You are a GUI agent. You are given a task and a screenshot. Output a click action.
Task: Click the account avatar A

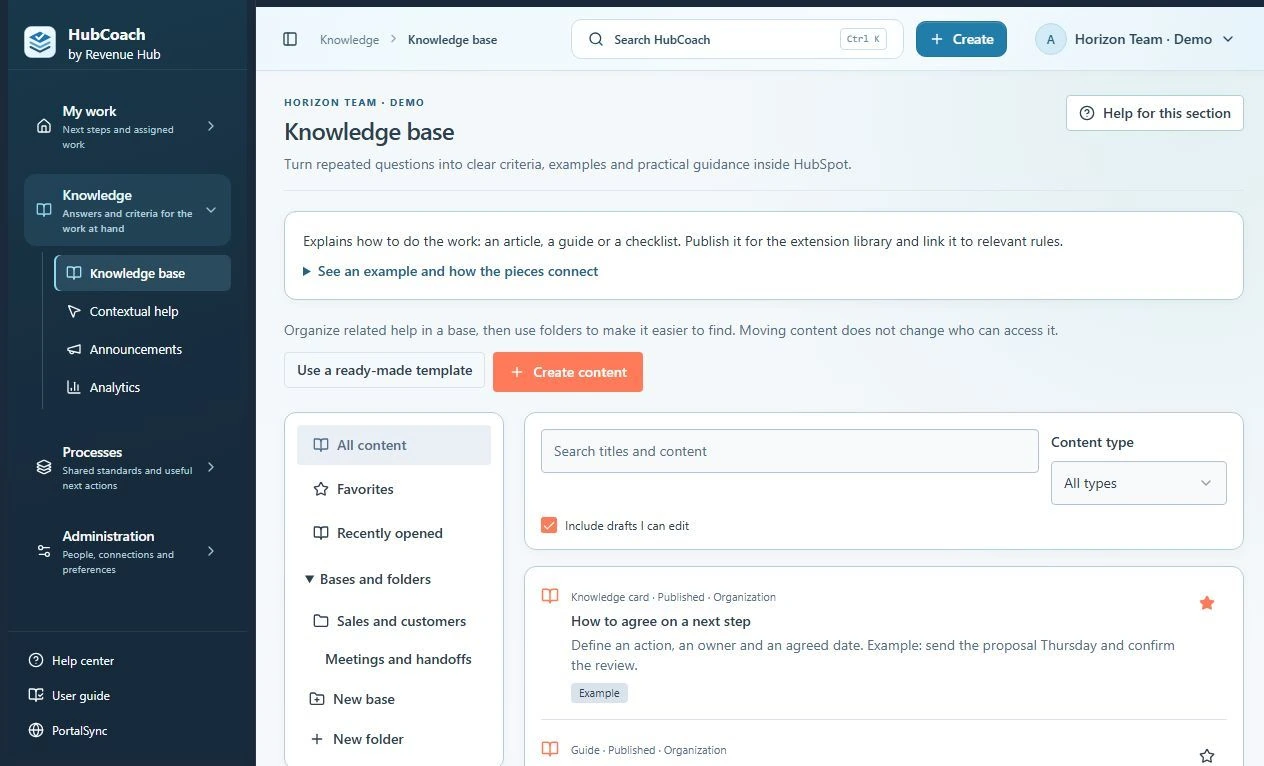tap(1050, 39)
